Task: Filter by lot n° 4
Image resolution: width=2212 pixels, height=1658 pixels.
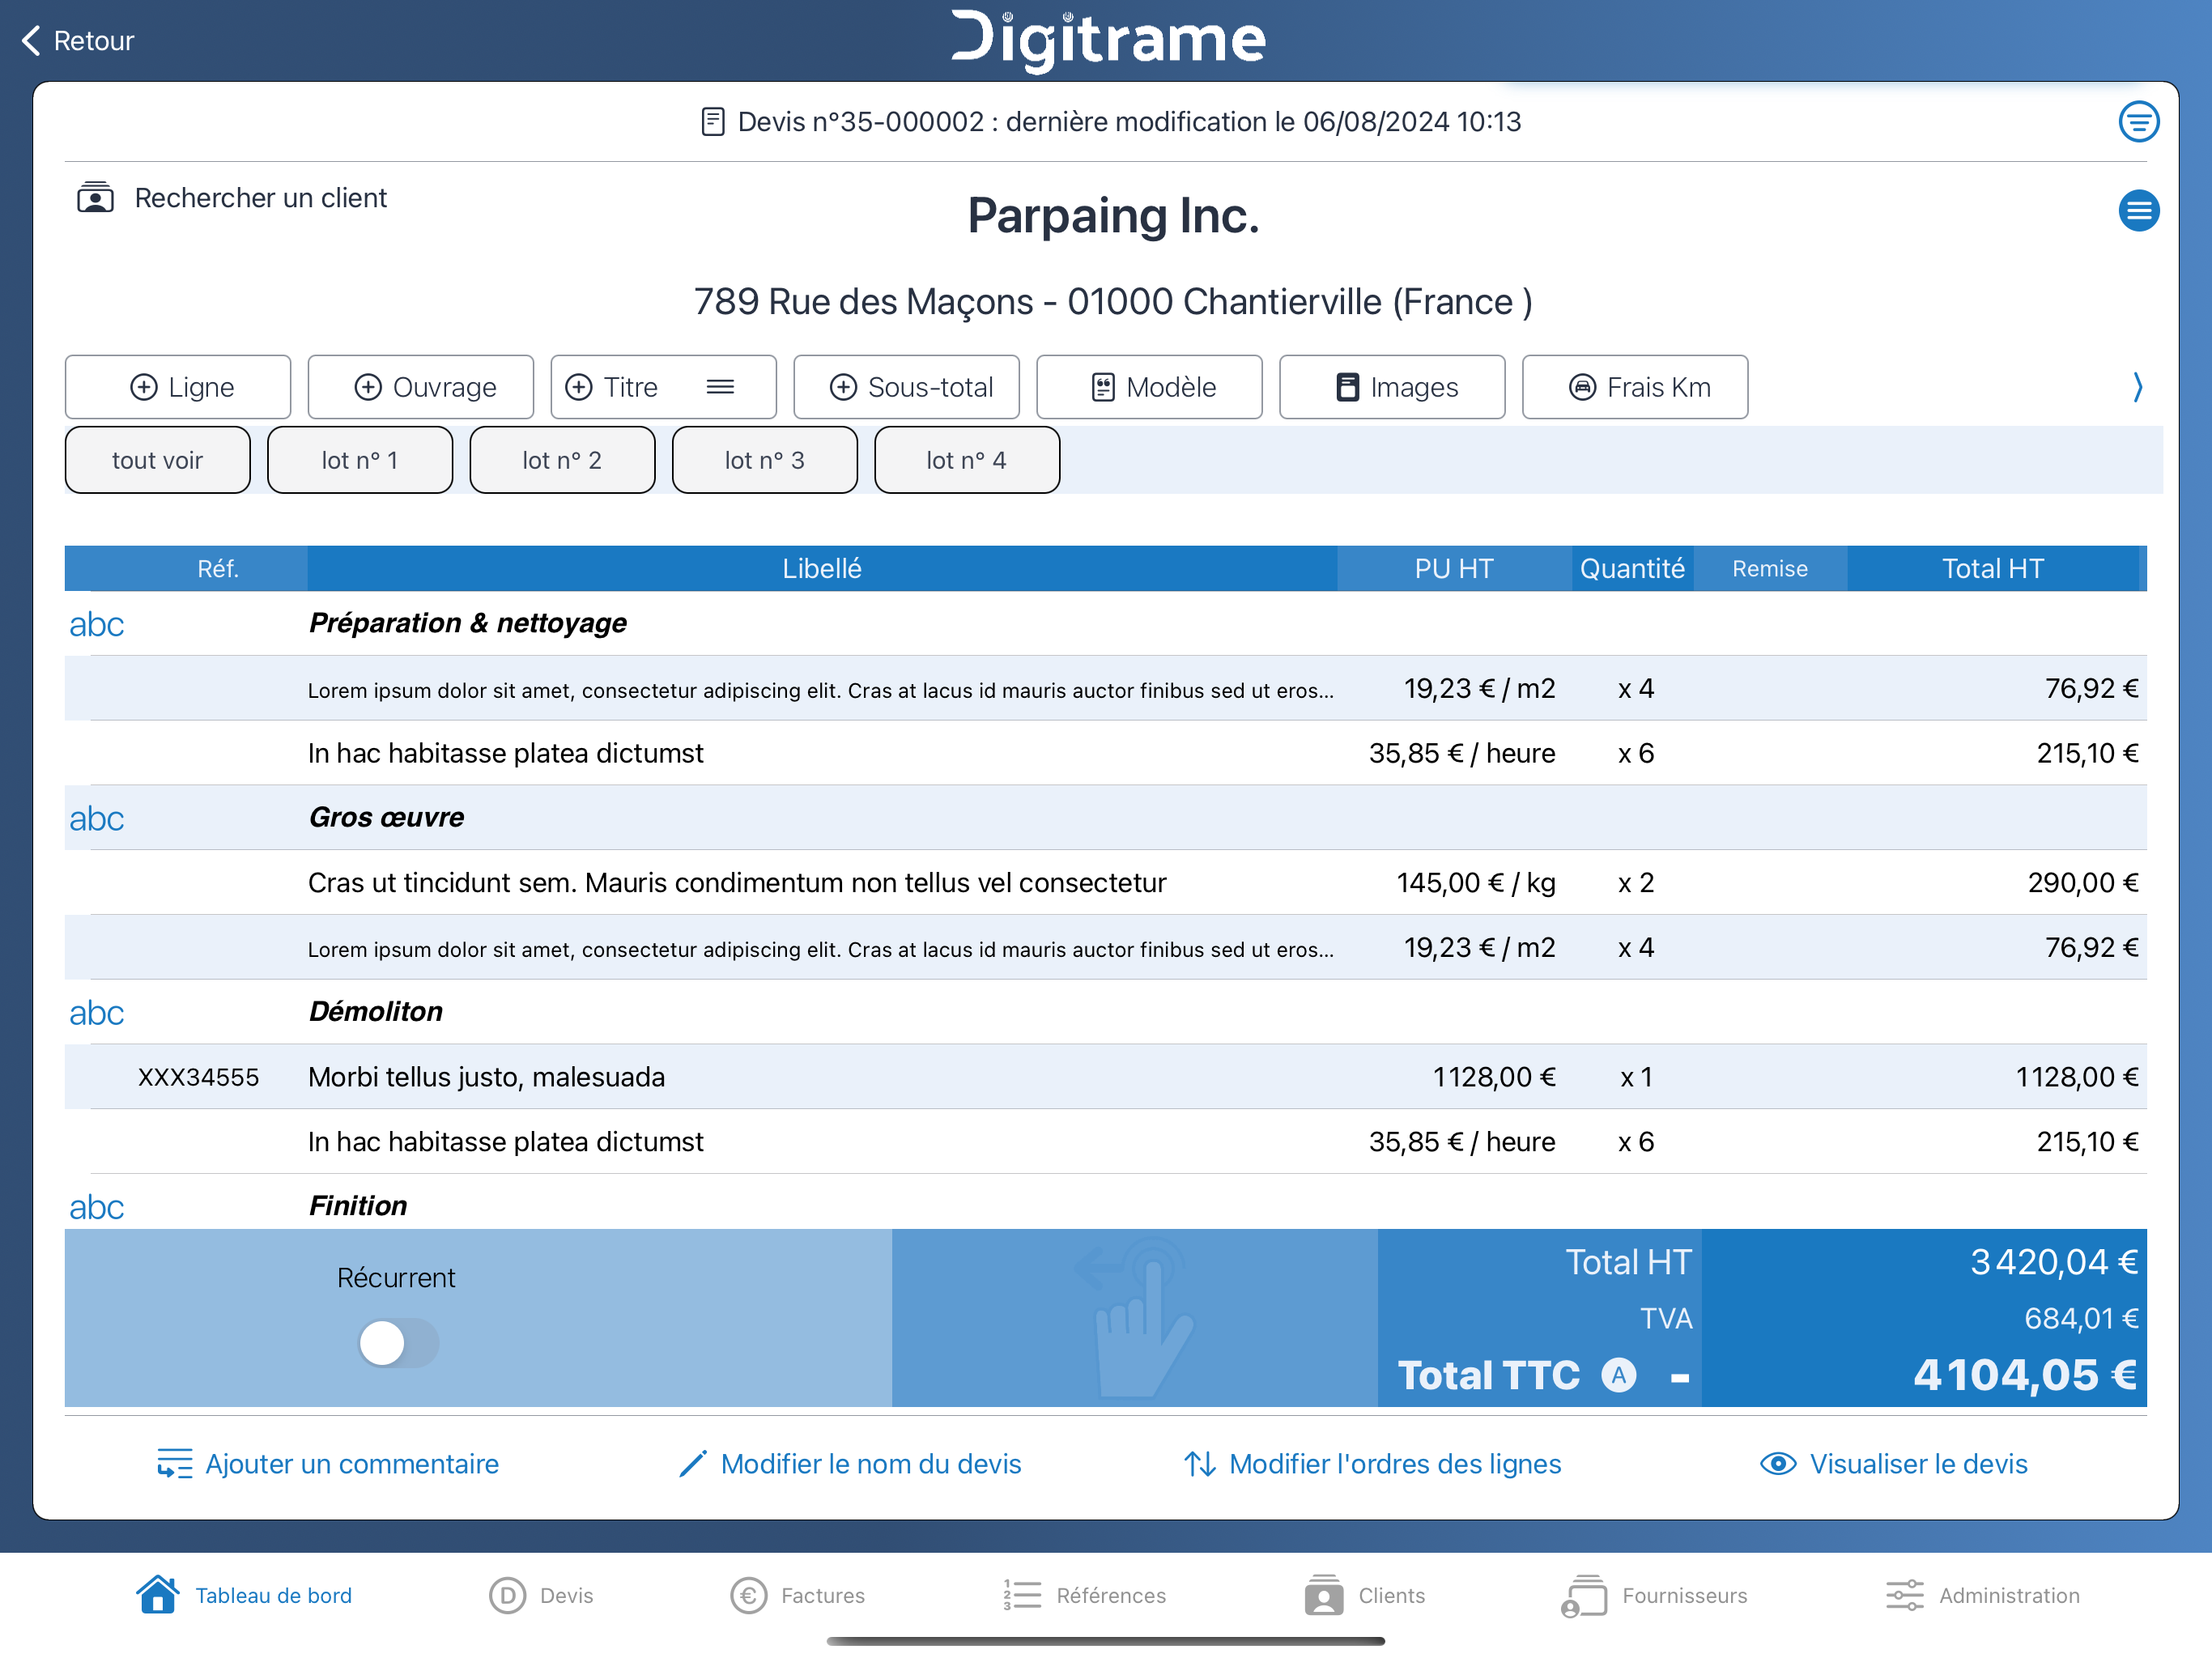Action: pos(967,460)
